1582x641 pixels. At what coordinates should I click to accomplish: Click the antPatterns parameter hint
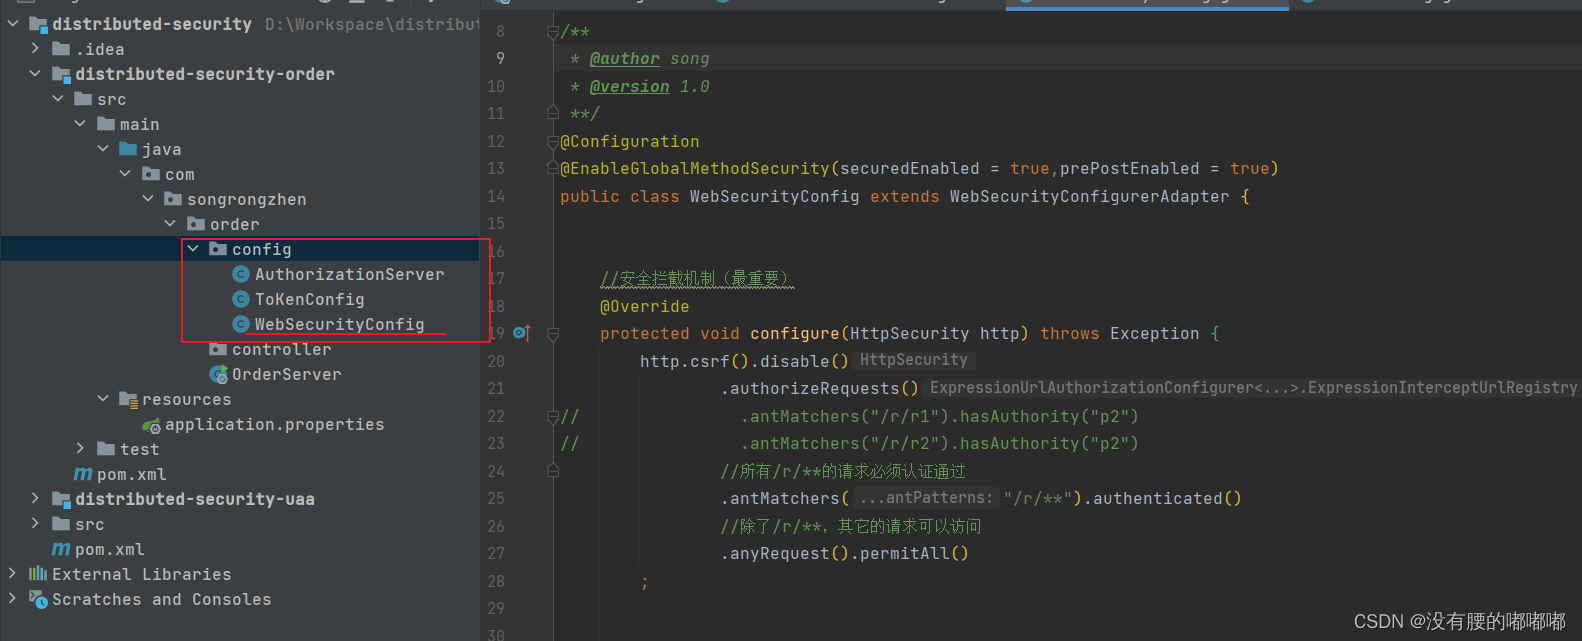(926, 498)
